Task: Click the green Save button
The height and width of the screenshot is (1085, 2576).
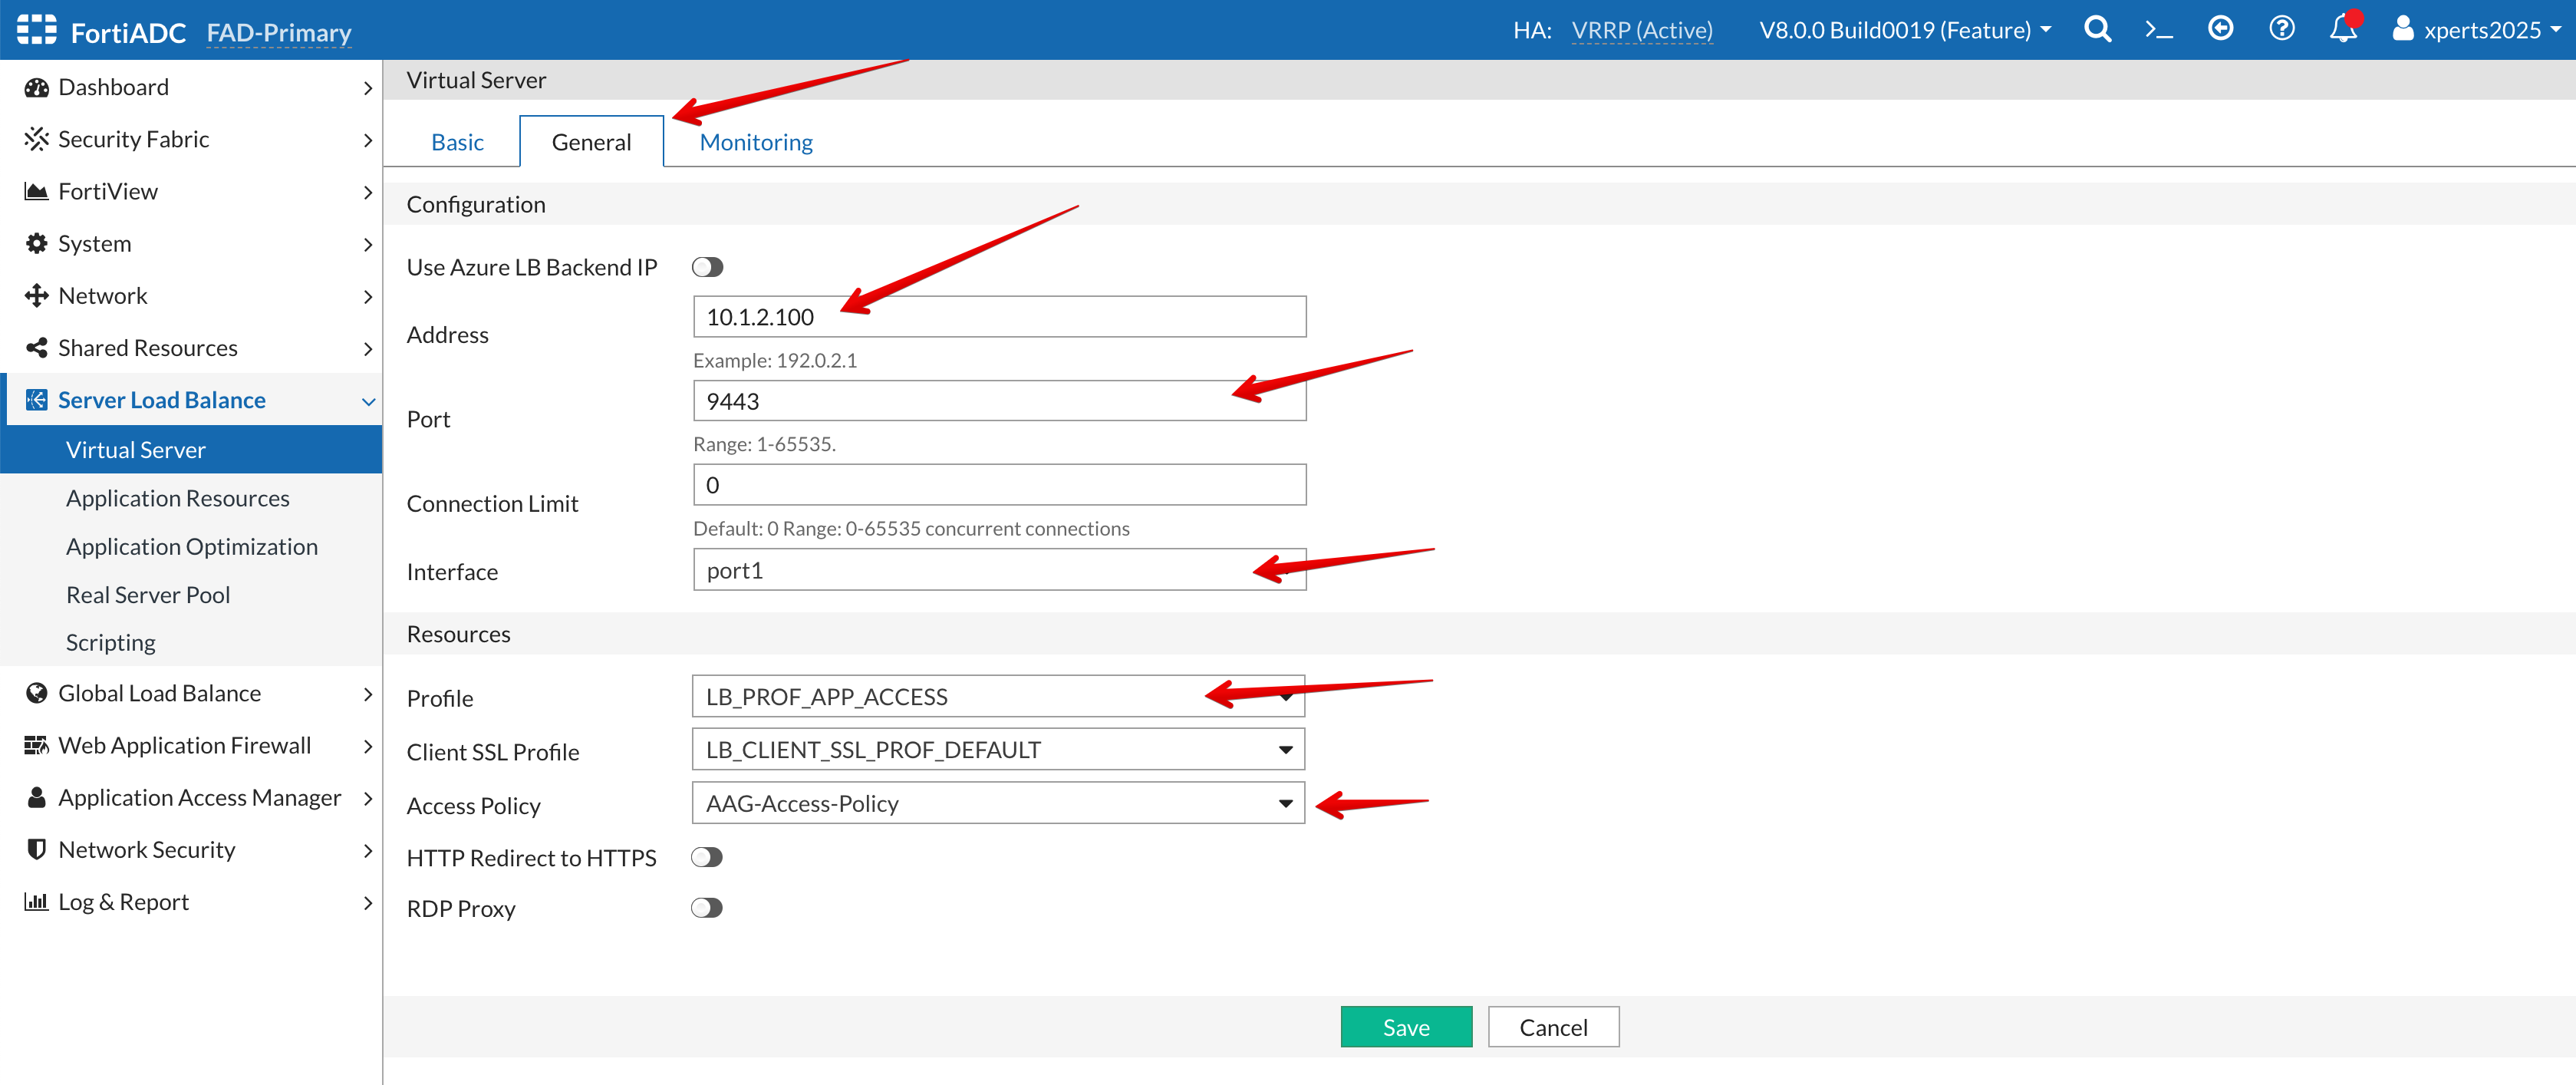Action: (x=1405, y=1027)
